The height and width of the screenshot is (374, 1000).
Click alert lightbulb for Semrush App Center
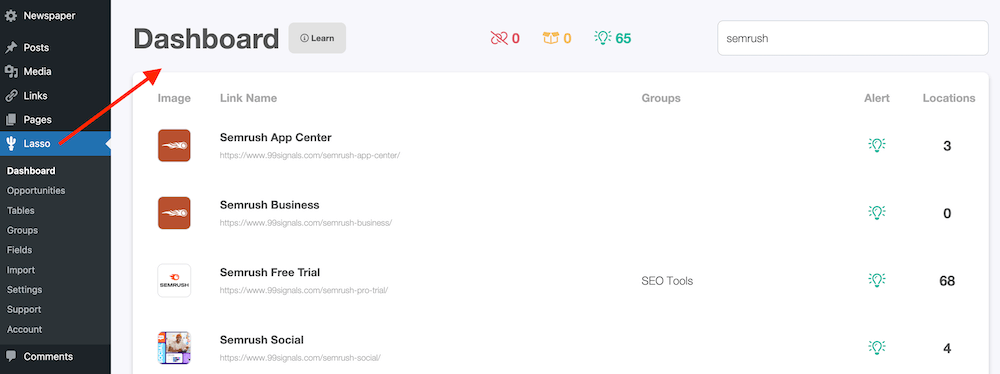877,146
